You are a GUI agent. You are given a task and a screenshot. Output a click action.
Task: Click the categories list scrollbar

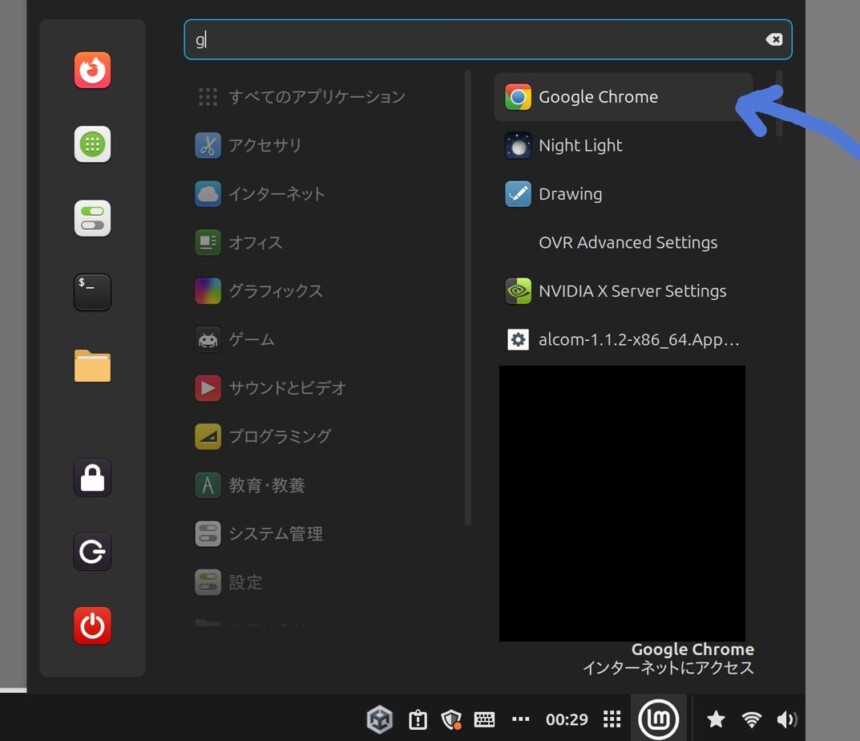pyautogui.click(x=468, y=297)
